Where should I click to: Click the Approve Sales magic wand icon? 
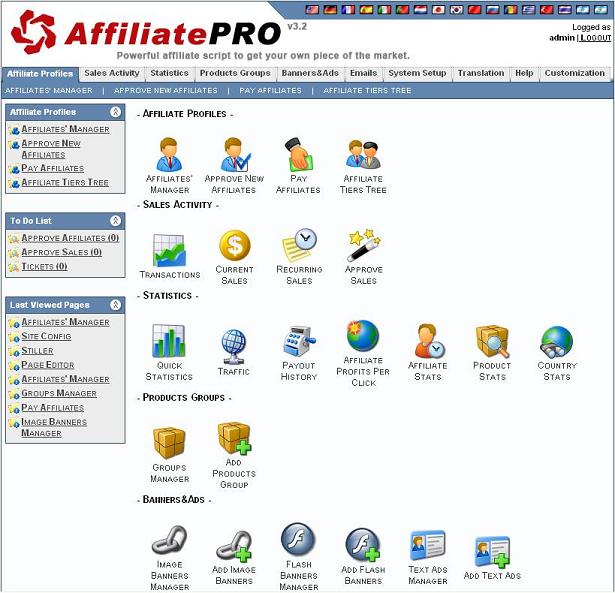[x=363, y=245]
